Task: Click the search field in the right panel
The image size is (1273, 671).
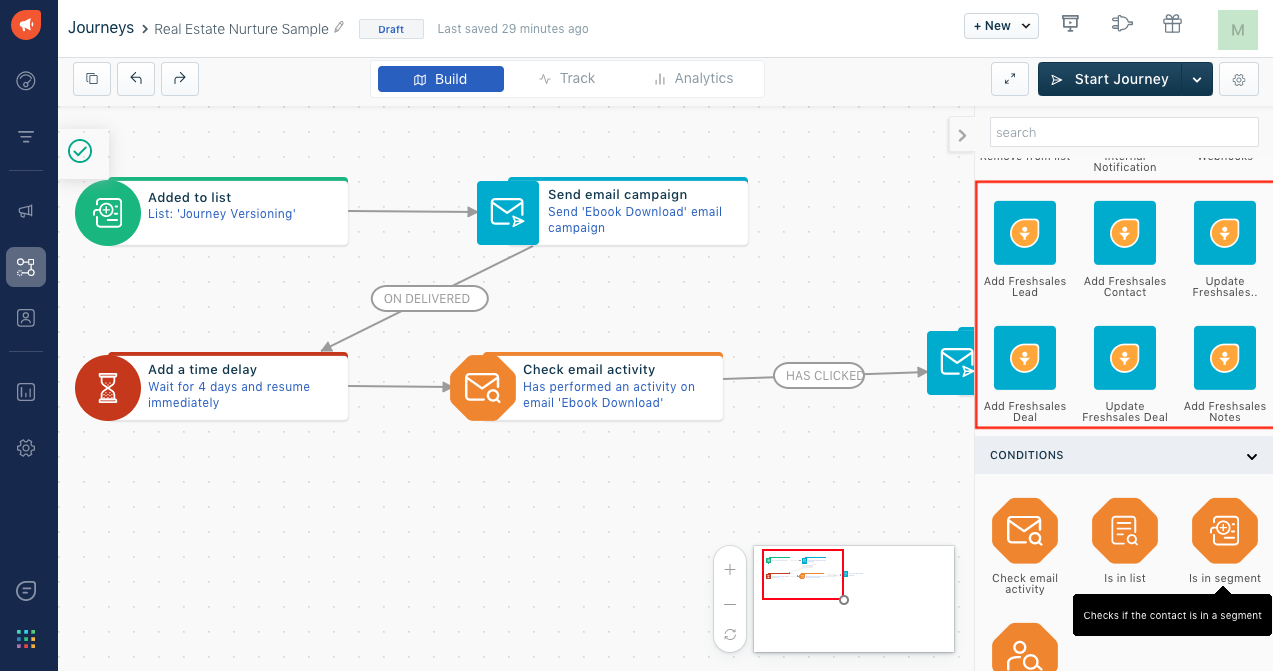Action: [1123, 131]
